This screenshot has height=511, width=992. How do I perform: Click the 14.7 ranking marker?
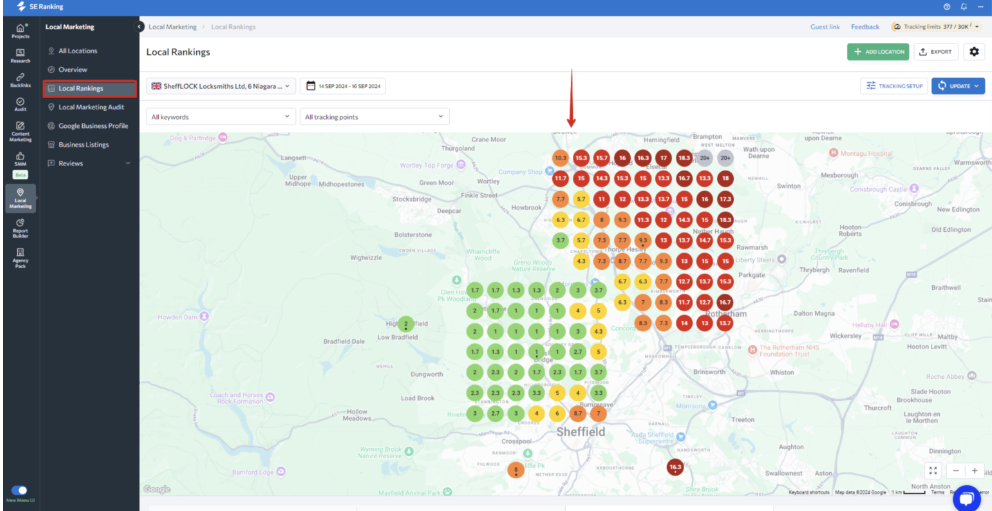[705, 240]
